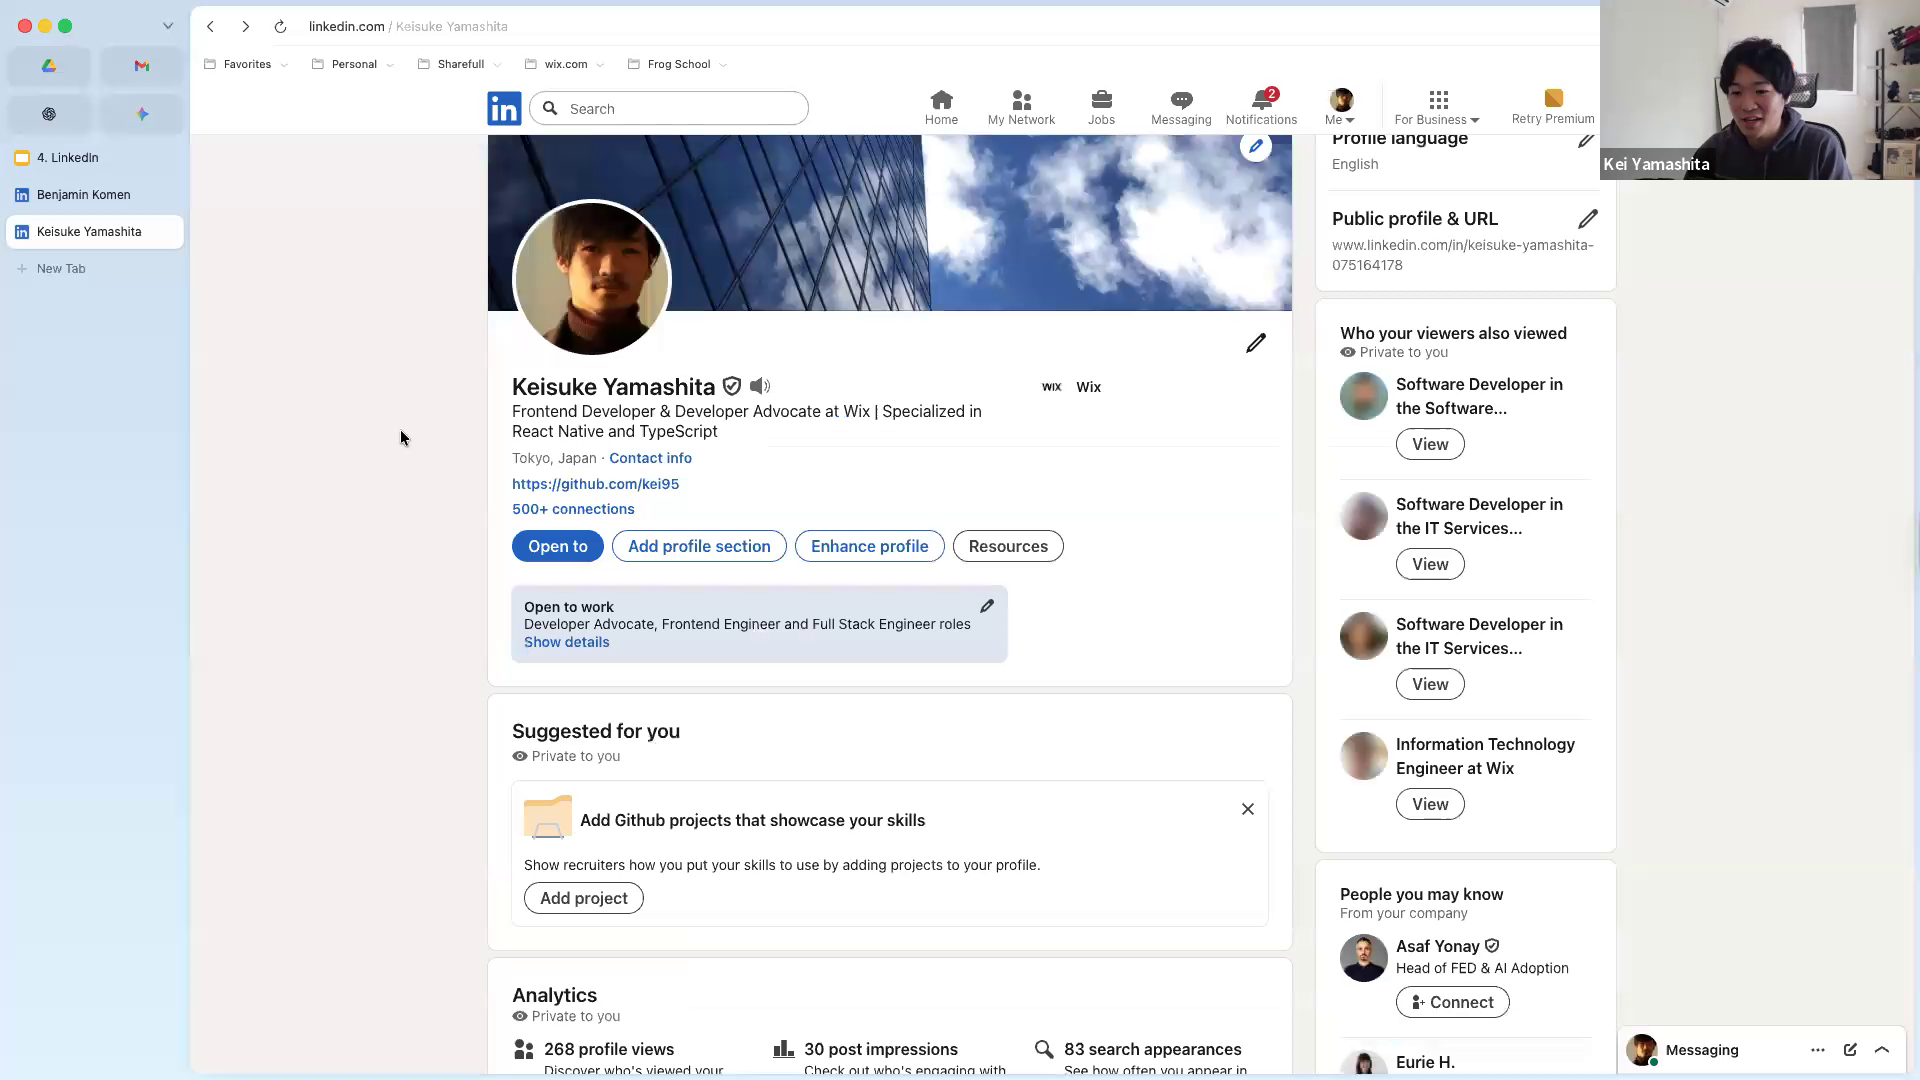View Information Technology Engineer at Wix
Viewport: 1920px width, 1080px height.
click(1430, 804)
